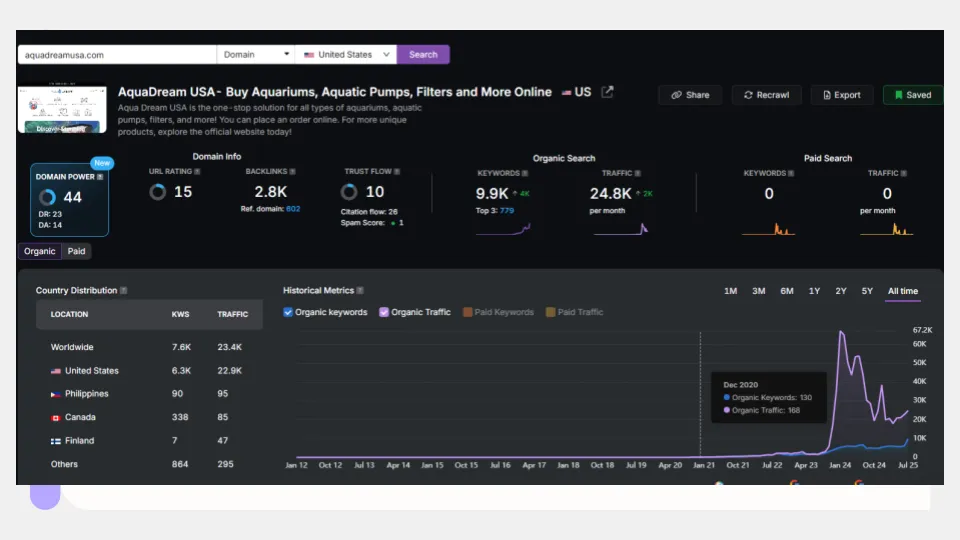This screenshot has height=540, width=960.
Task: Click the Trust Flow ring gauge
Action: click(349, 192)
